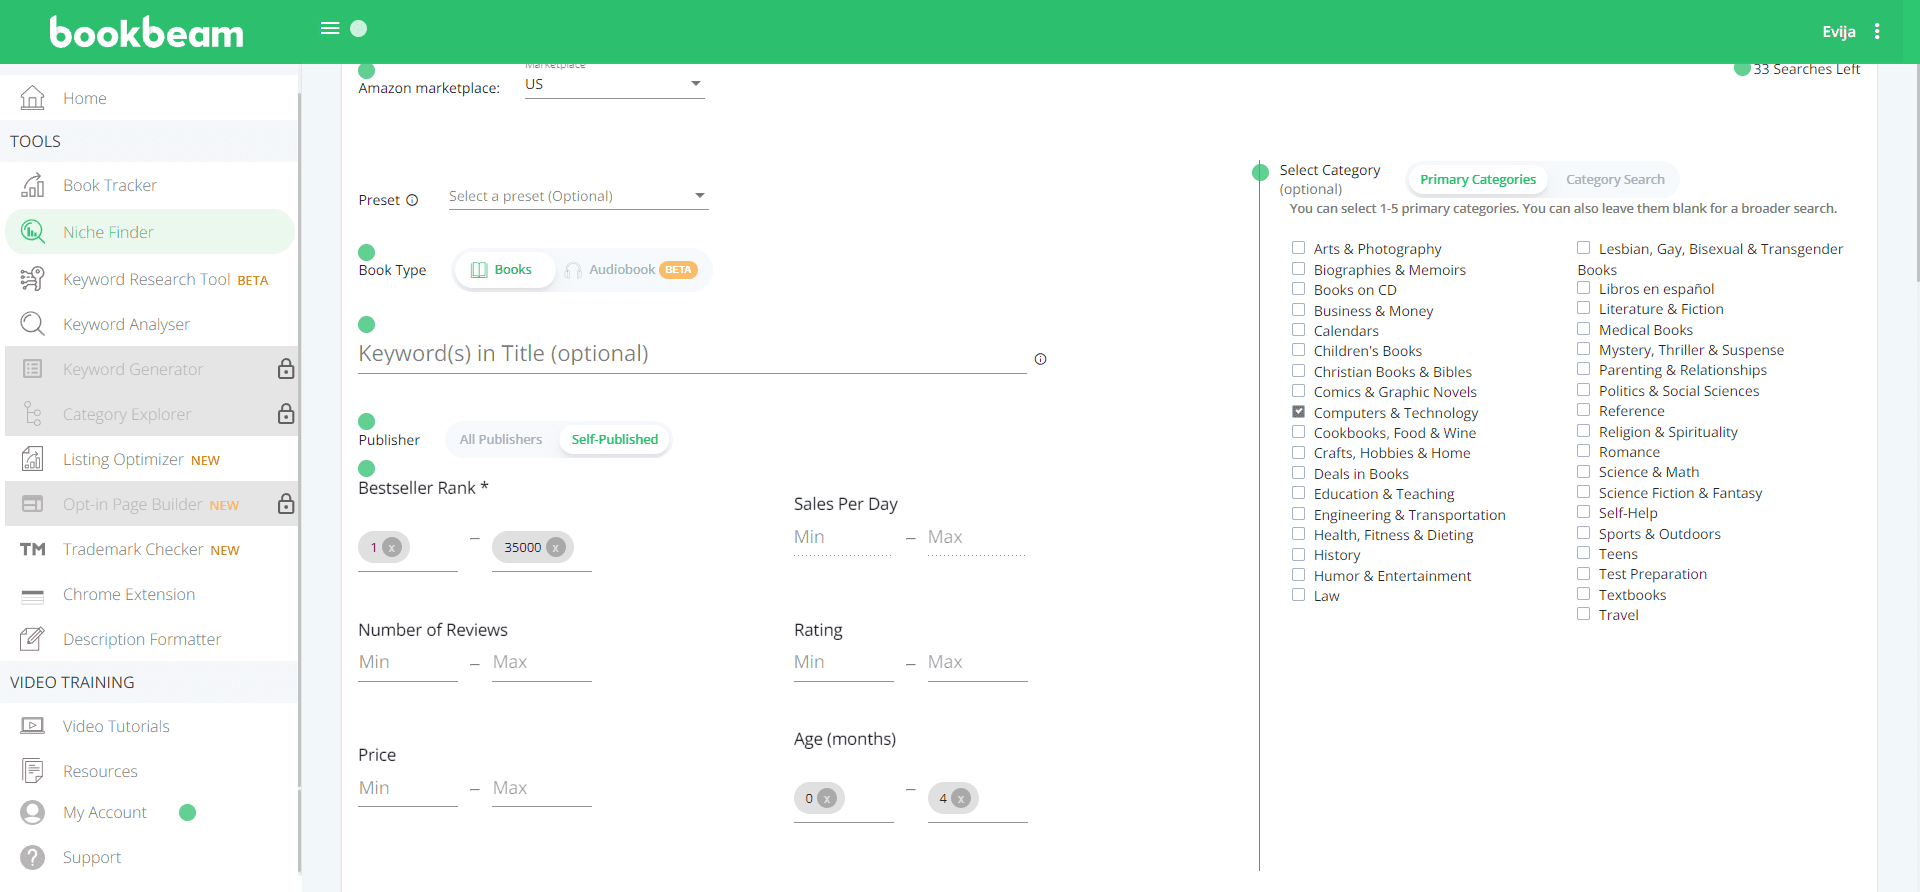
Task: Remove the 35000 bestseller rank chip
Action: coord(556,547)
